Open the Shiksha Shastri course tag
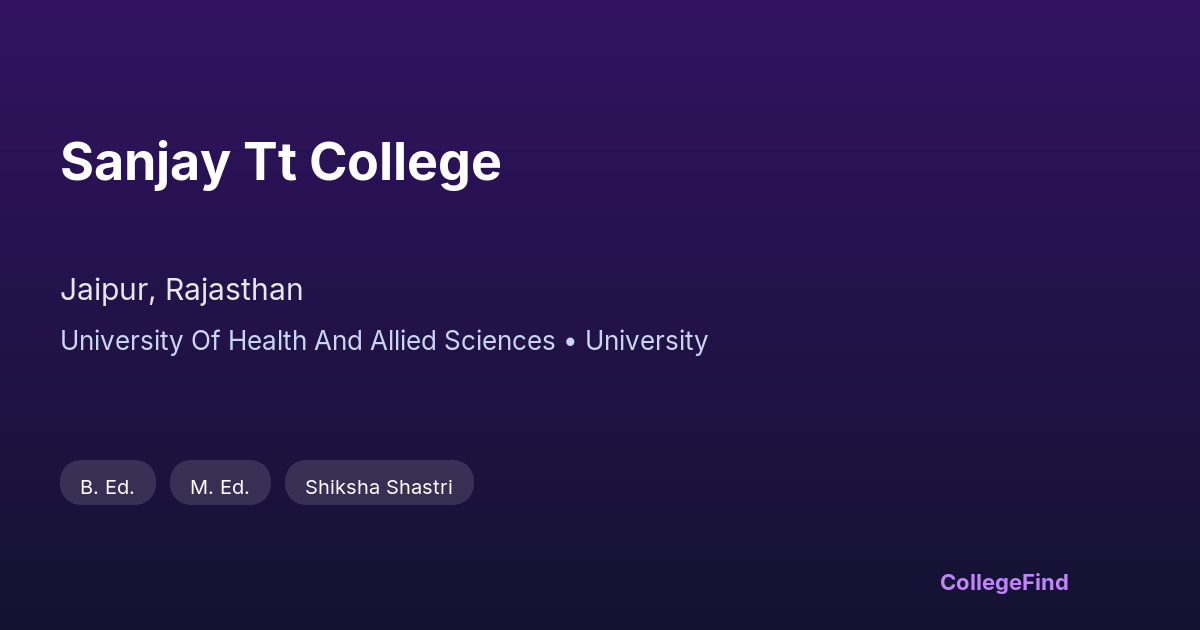 (x=378, y=487)
